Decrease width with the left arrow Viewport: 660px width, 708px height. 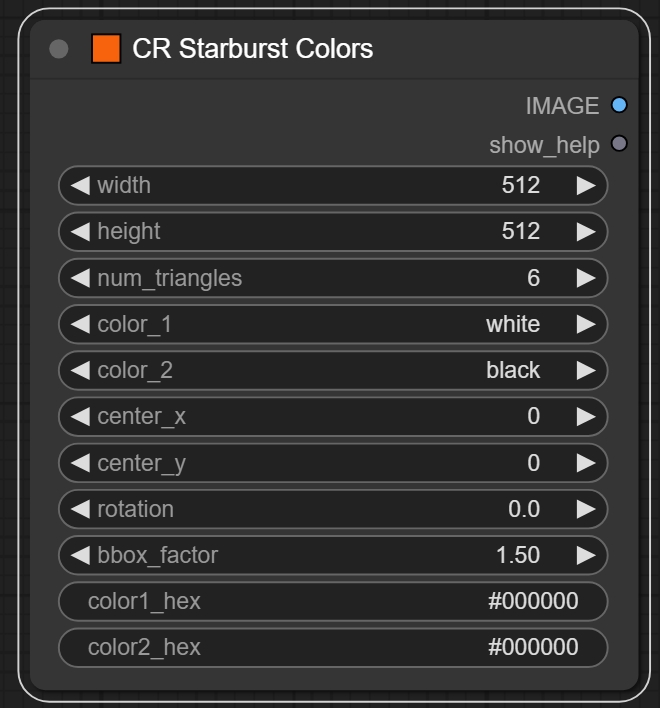point(80,185)
